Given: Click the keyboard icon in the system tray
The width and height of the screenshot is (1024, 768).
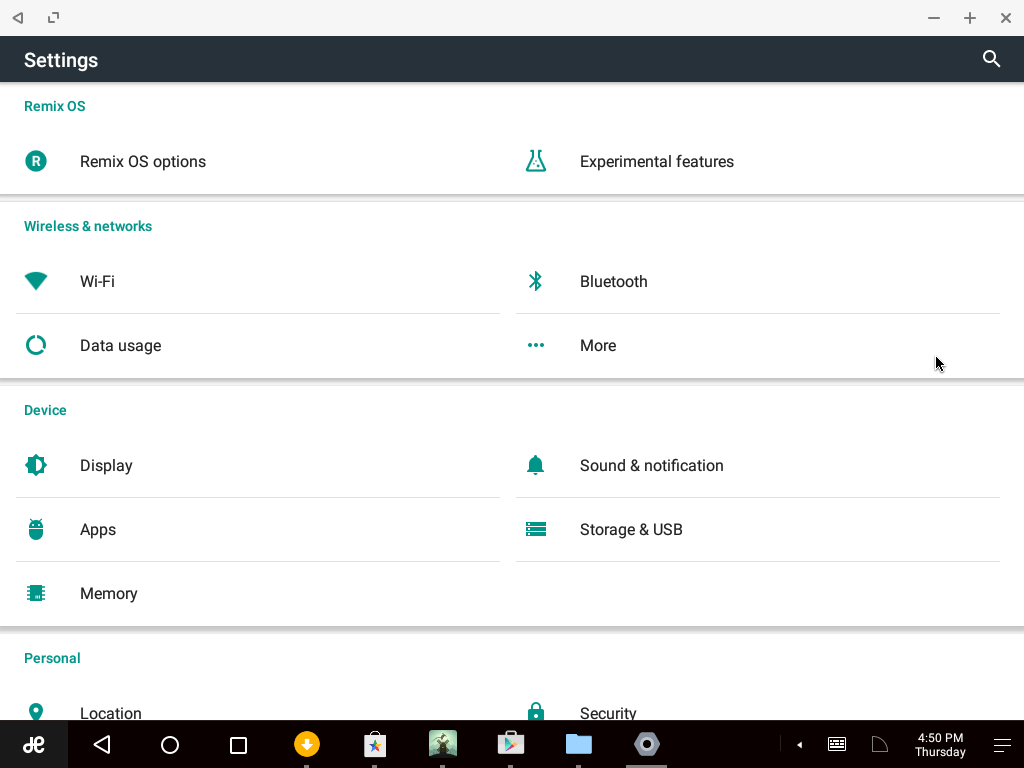Looking at the screenshot, I should pyautogui.click(x=837, y=744).
